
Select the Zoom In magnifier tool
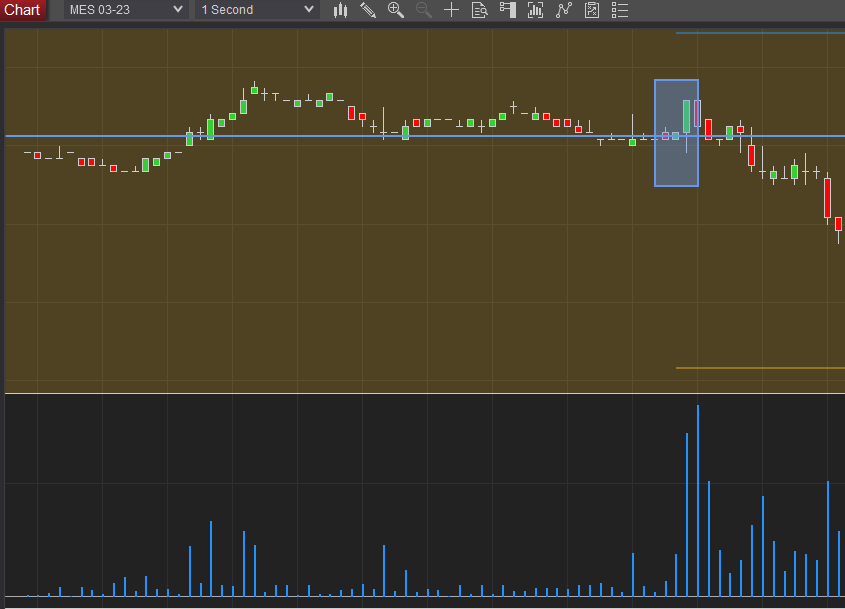click(x=396, y=10)
